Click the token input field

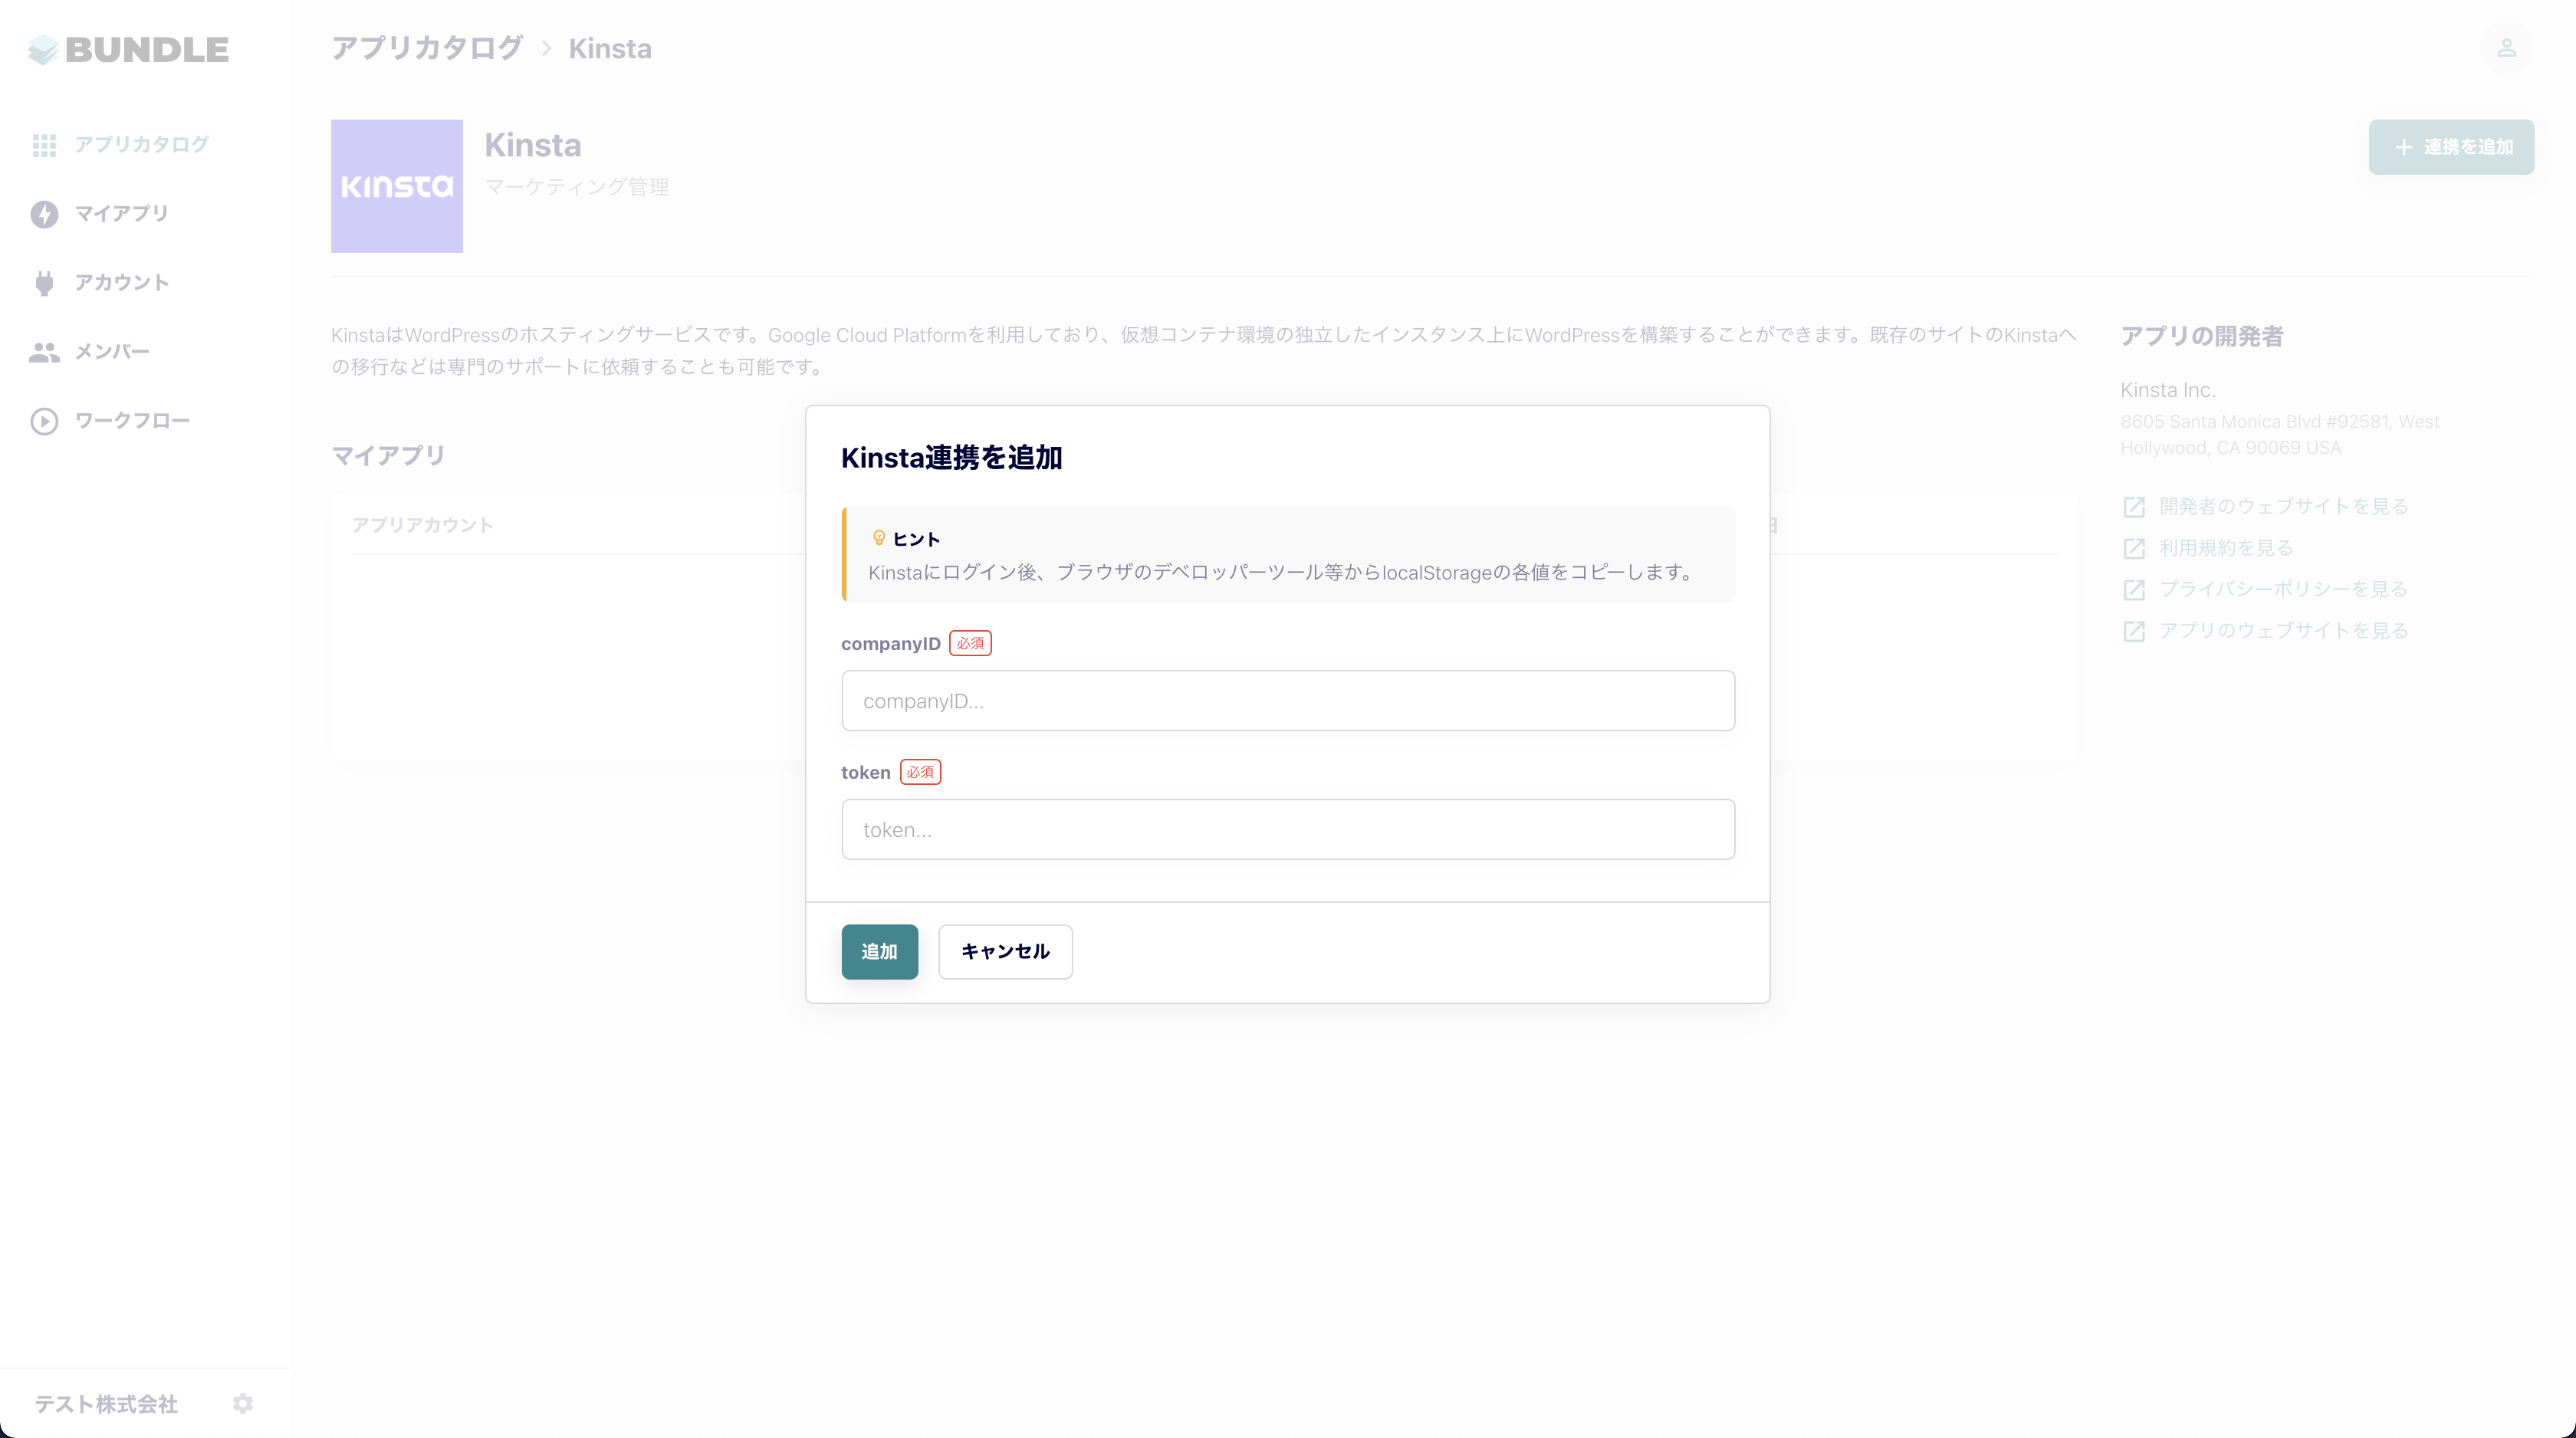click(1287, 829)
